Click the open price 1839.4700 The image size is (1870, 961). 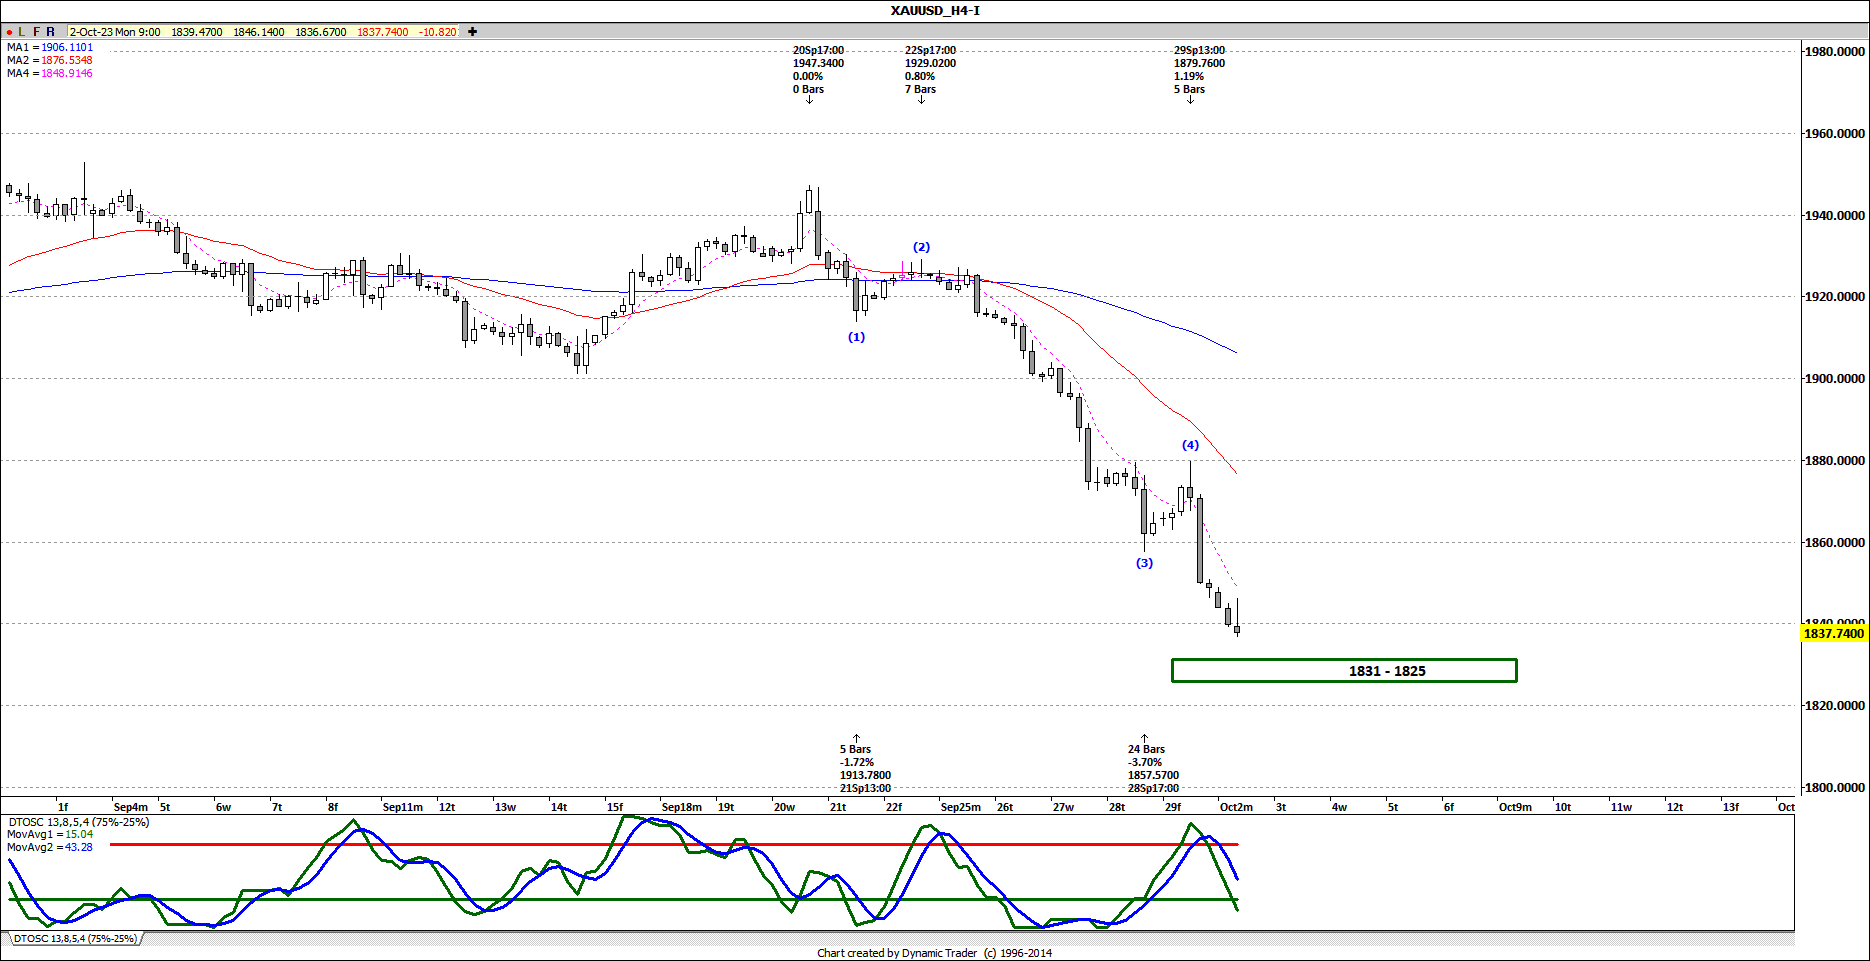point(197,32)
